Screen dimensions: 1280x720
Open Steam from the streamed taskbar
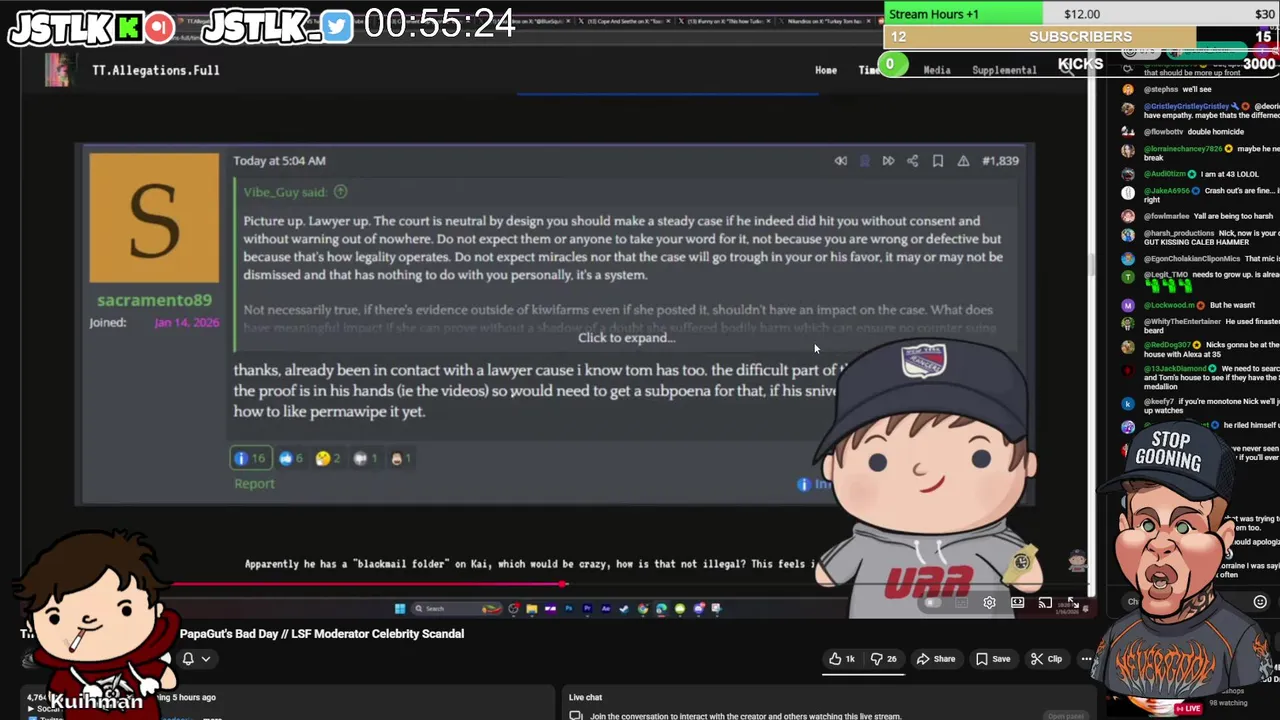tap(624, 608)
